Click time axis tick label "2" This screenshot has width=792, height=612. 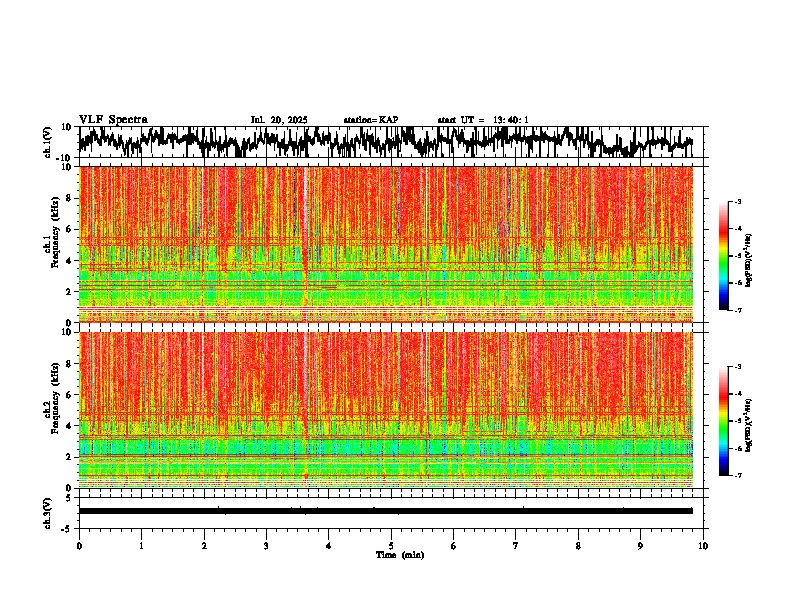coord(204,546)
